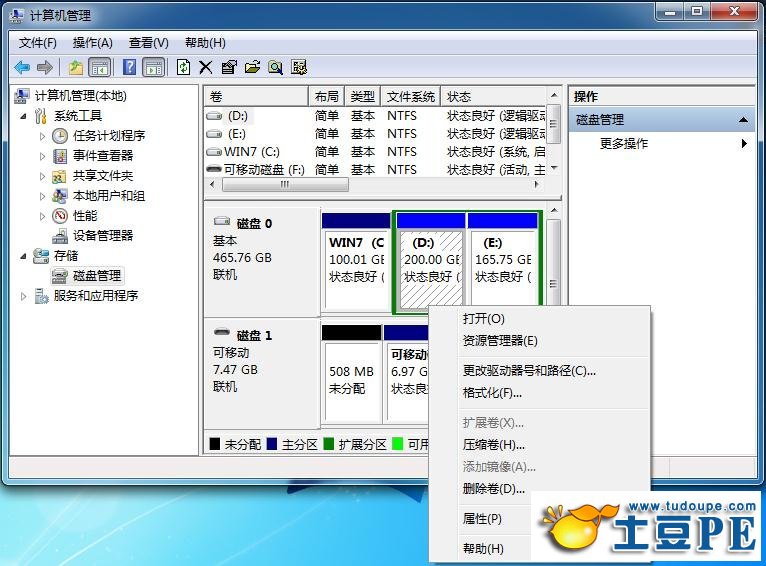Screen dimensions: 766x566
Task: Sort by the 类型 column header
Action: coord(362,97)
